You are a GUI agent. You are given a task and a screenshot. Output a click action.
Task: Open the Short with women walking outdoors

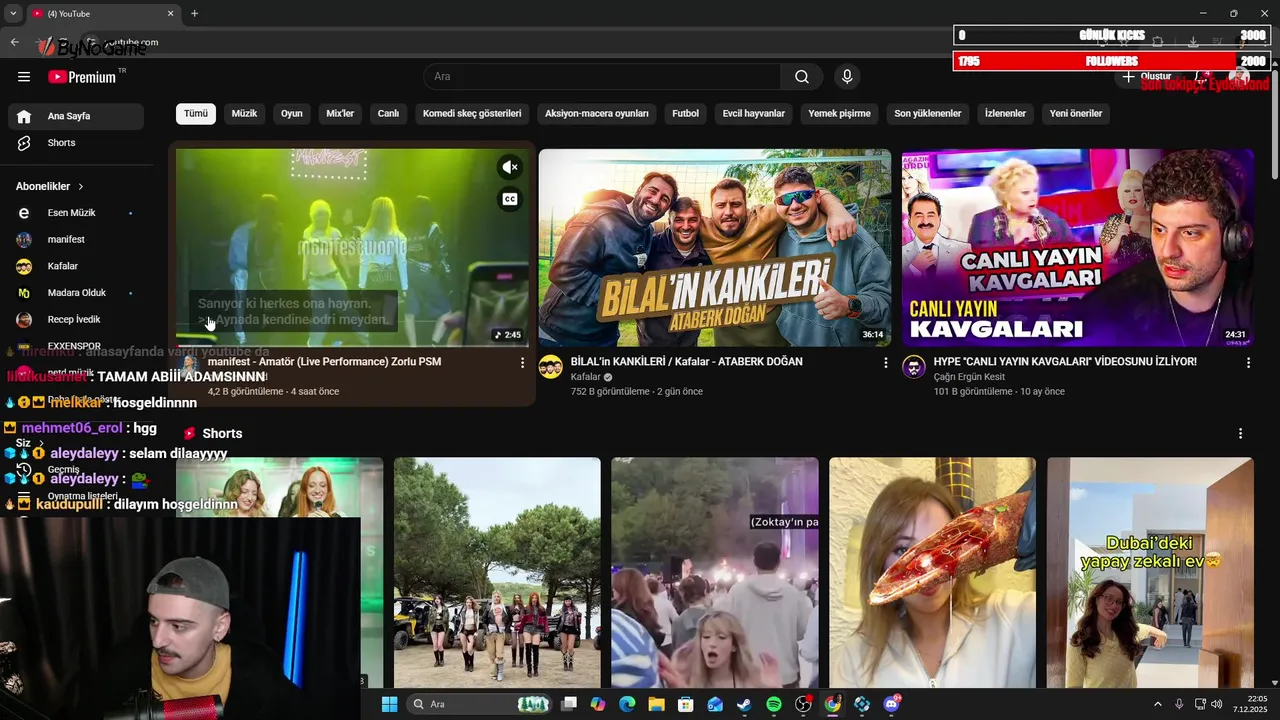497,572
